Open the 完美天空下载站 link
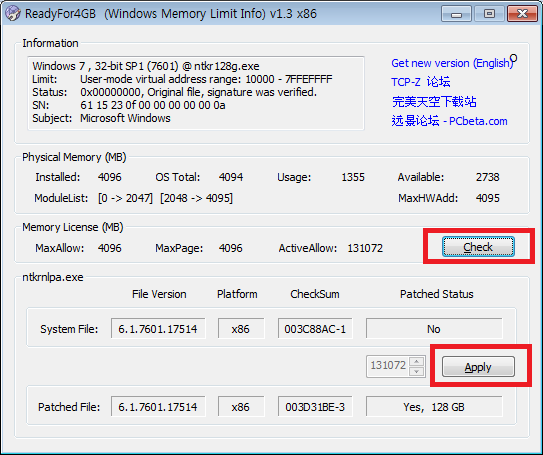This screenshot has height=455, width=543. (434, 102)
